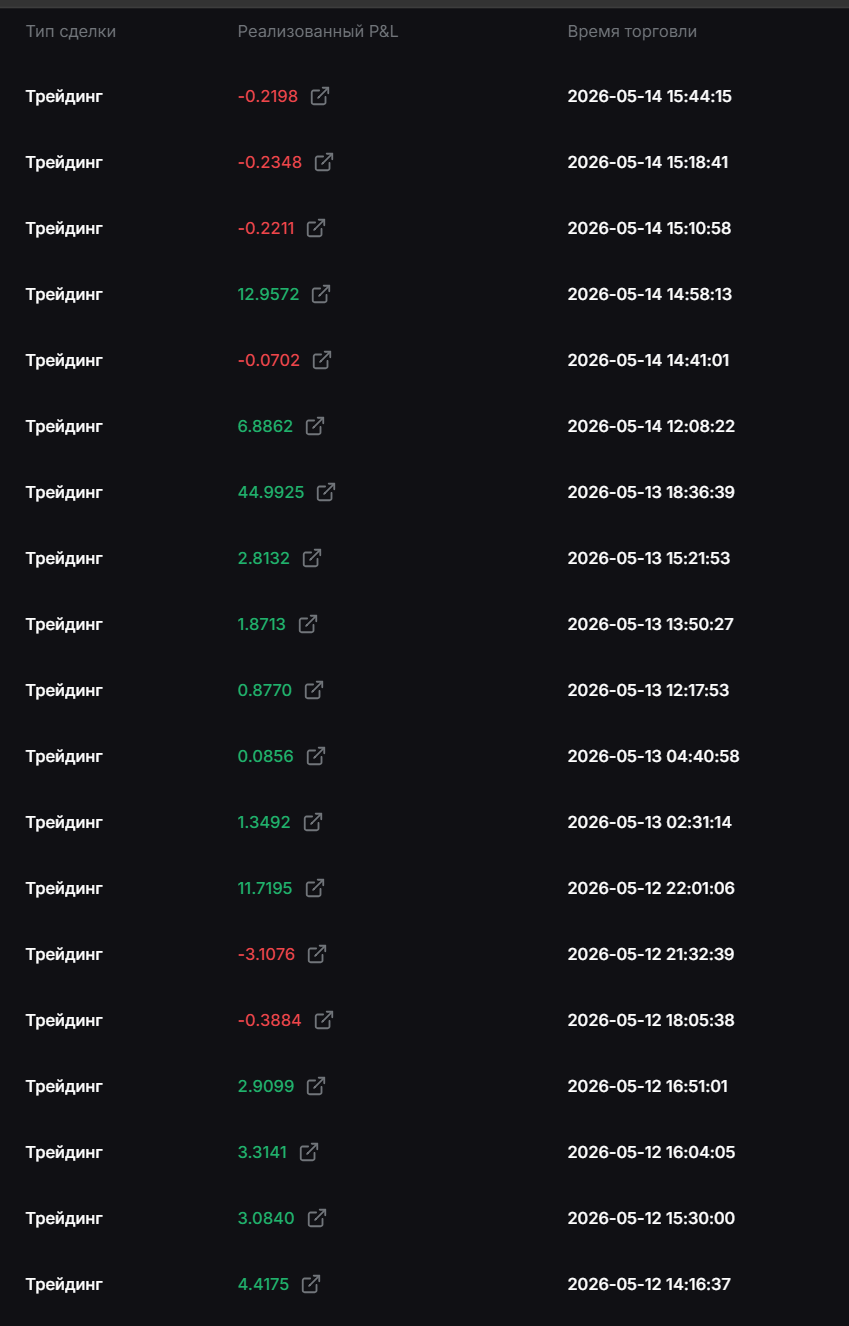Click share icon beside 6.8862
Screen dimensions: 849x1326
315,426
